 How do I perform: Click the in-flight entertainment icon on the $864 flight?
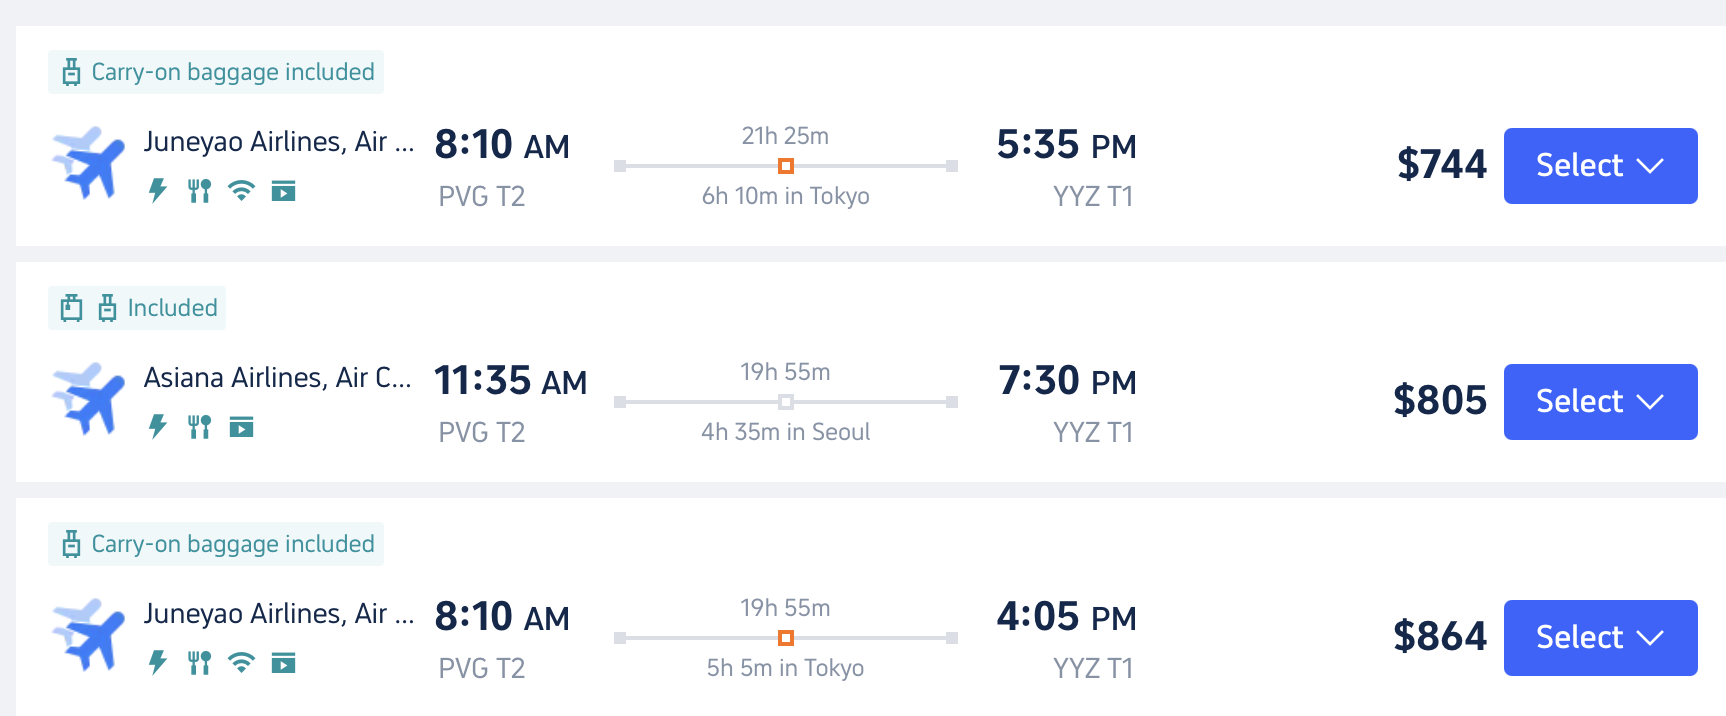point(284,662)
